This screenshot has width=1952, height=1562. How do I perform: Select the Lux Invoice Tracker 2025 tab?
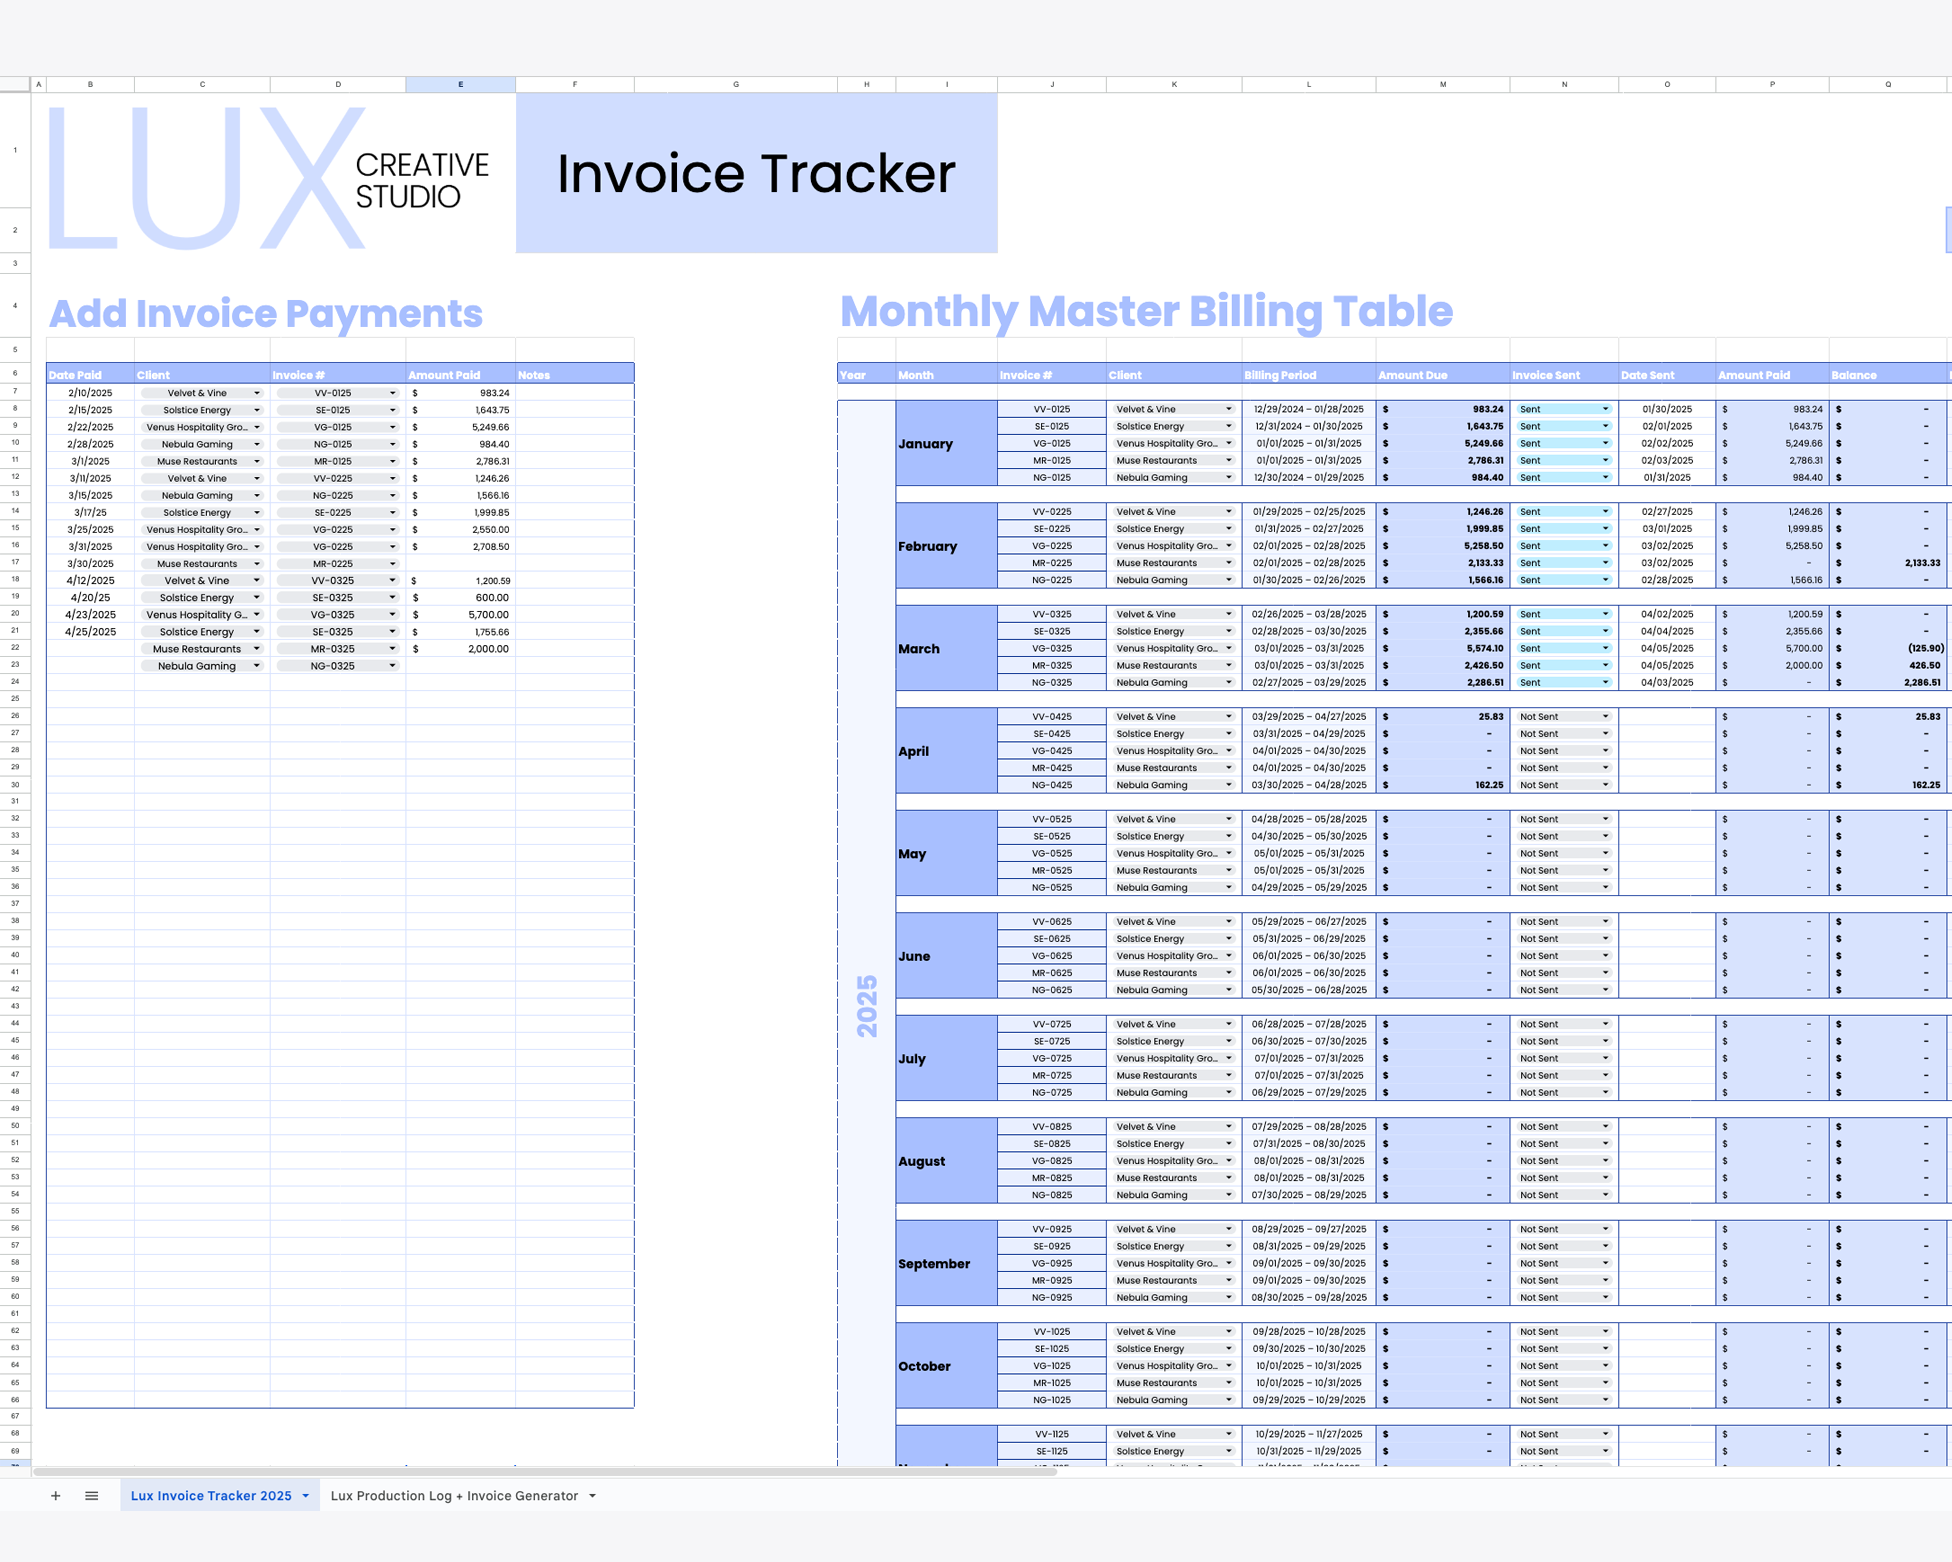211,1496
